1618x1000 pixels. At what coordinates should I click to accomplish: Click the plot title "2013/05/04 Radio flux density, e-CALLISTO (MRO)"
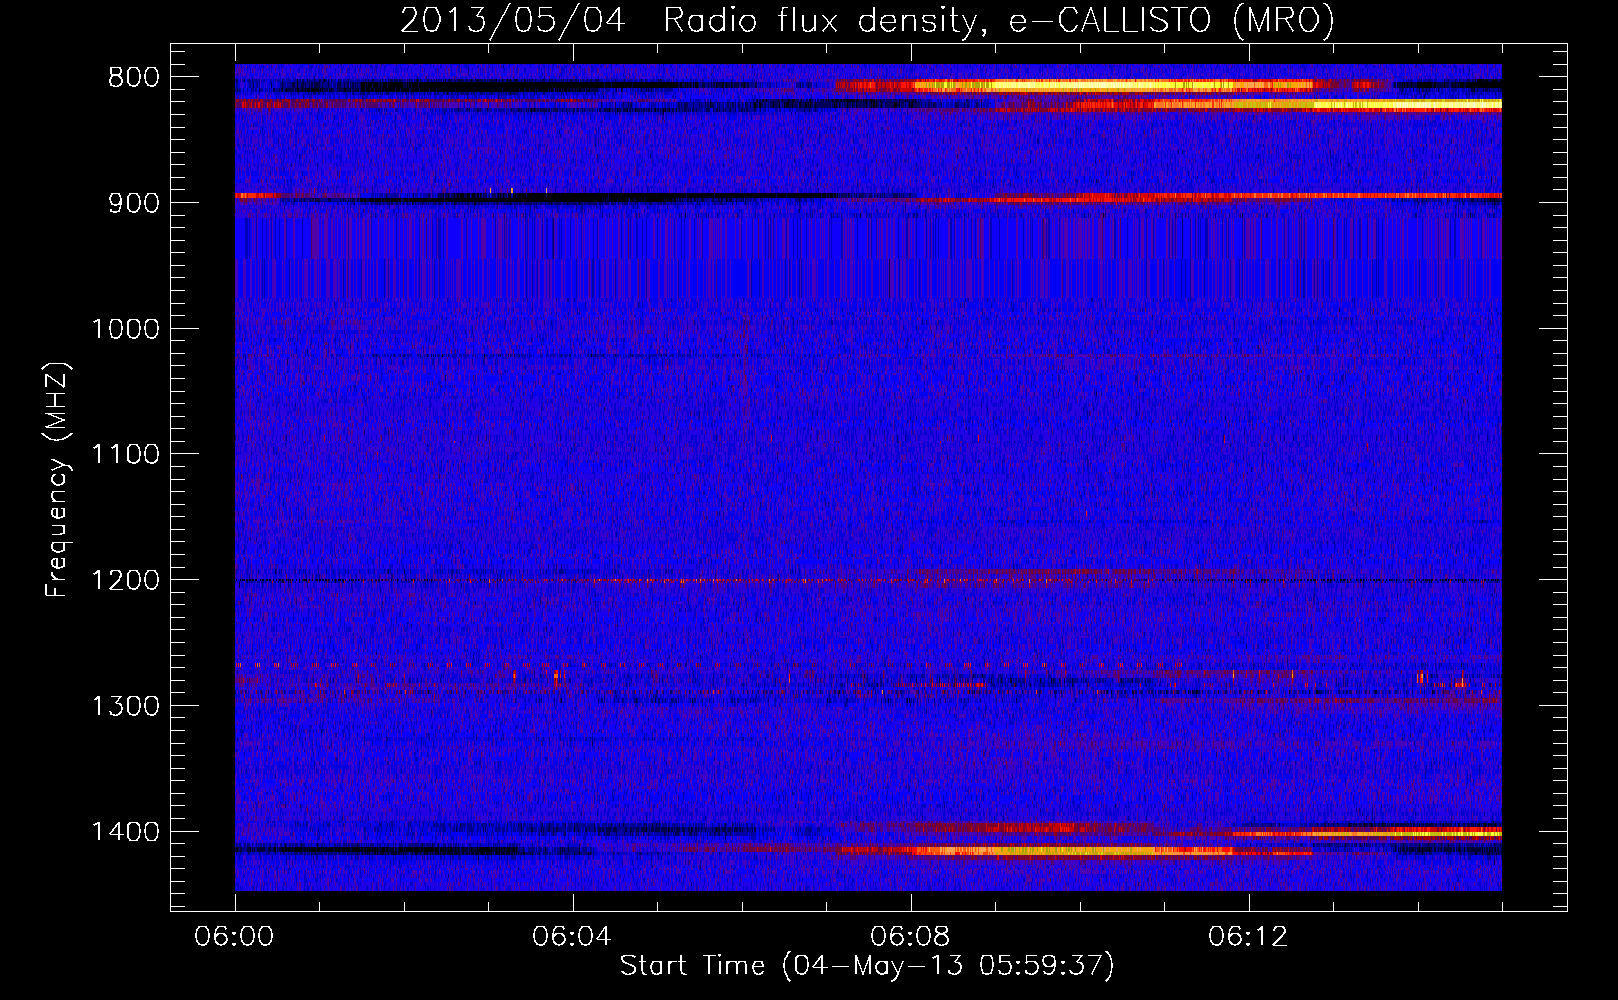867,20
